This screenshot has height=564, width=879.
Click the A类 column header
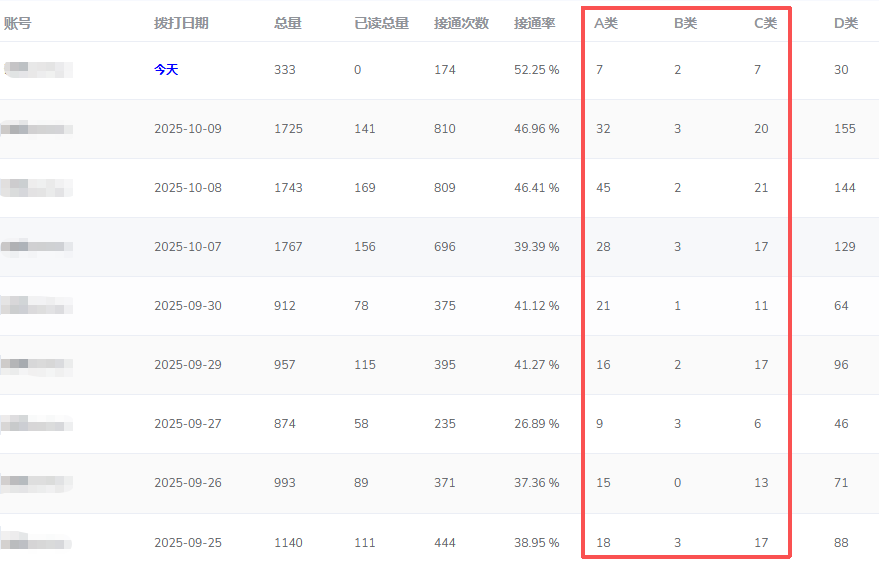606,23
